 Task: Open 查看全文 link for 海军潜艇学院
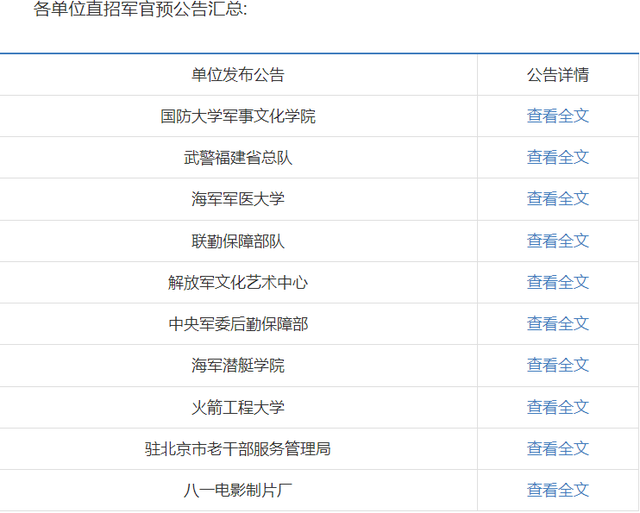point(558,365)
